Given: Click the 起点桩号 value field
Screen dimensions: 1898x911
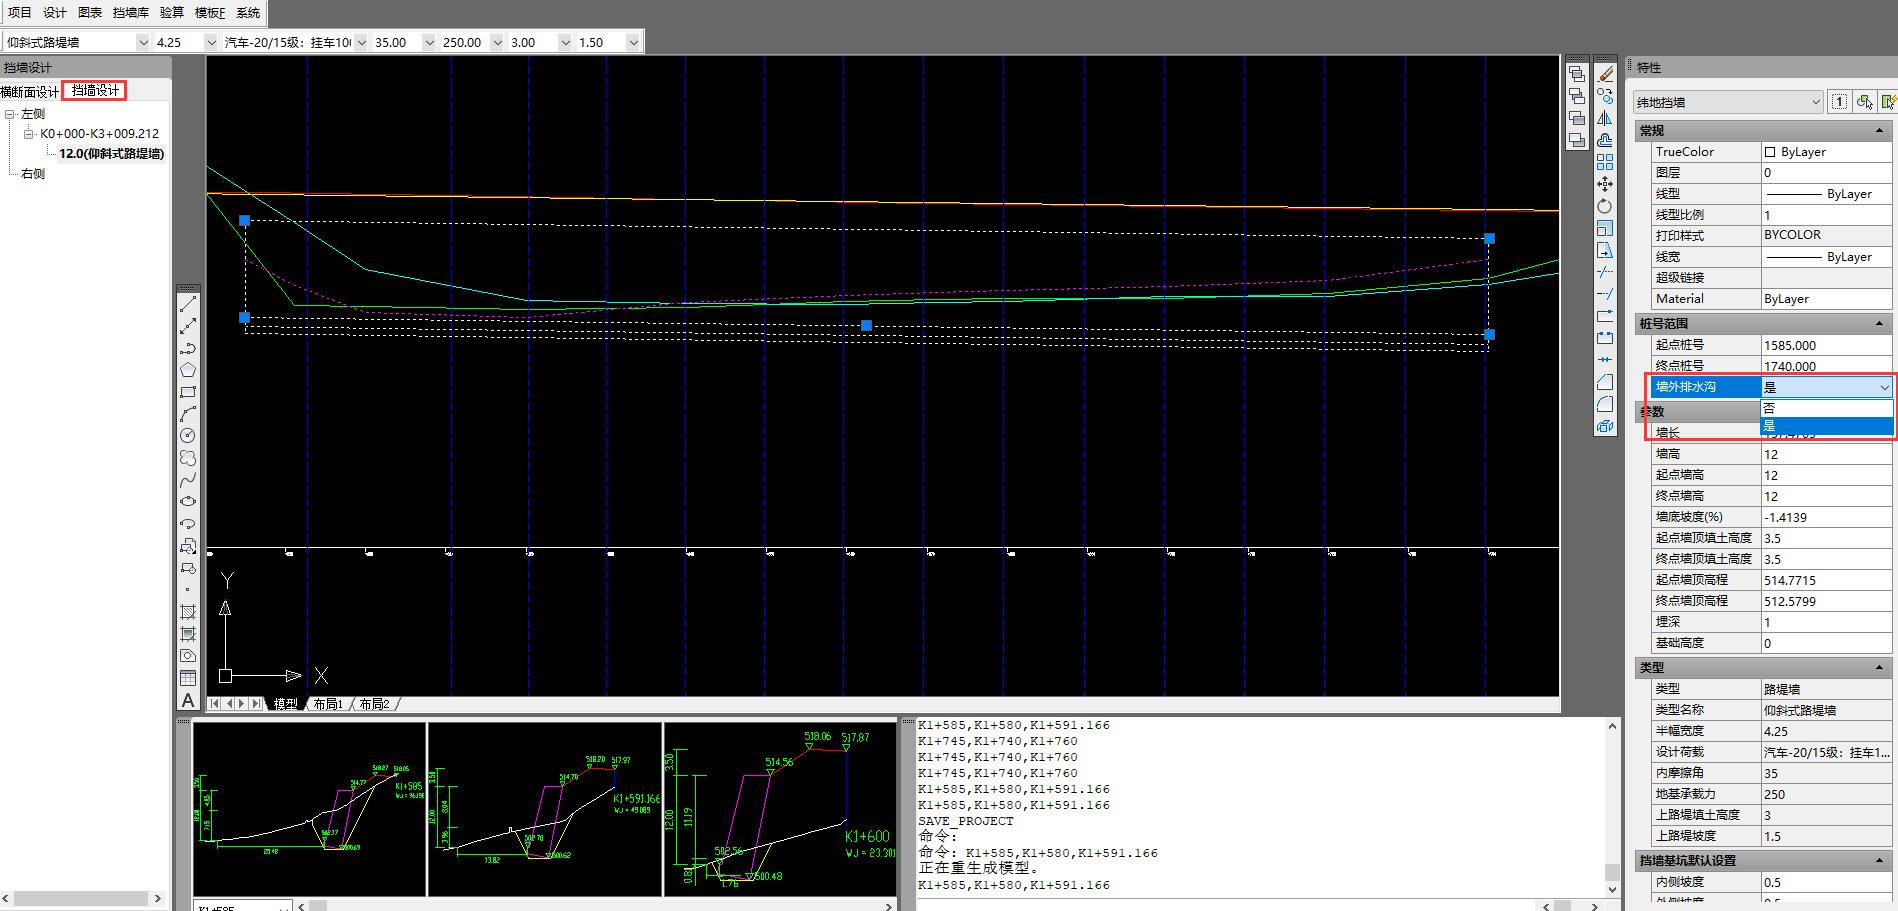Looking at the screenshot, I should (x=1825, y=345).
